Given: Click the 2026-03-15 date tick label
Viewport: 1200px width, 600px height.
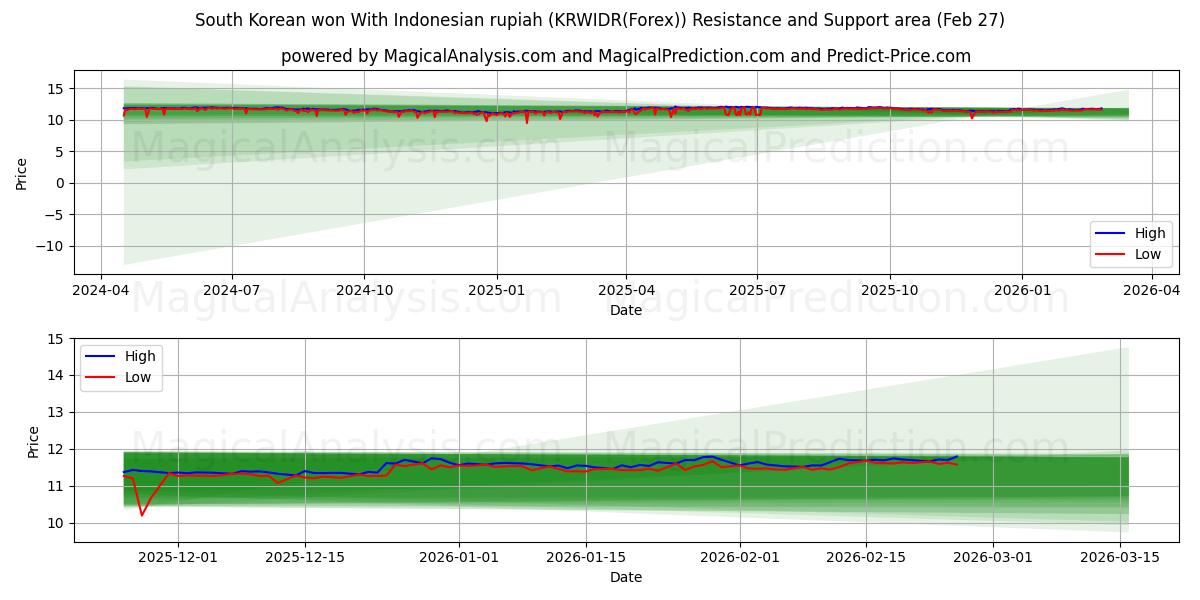Looking at the screenshot, I should pos(1121,556).
